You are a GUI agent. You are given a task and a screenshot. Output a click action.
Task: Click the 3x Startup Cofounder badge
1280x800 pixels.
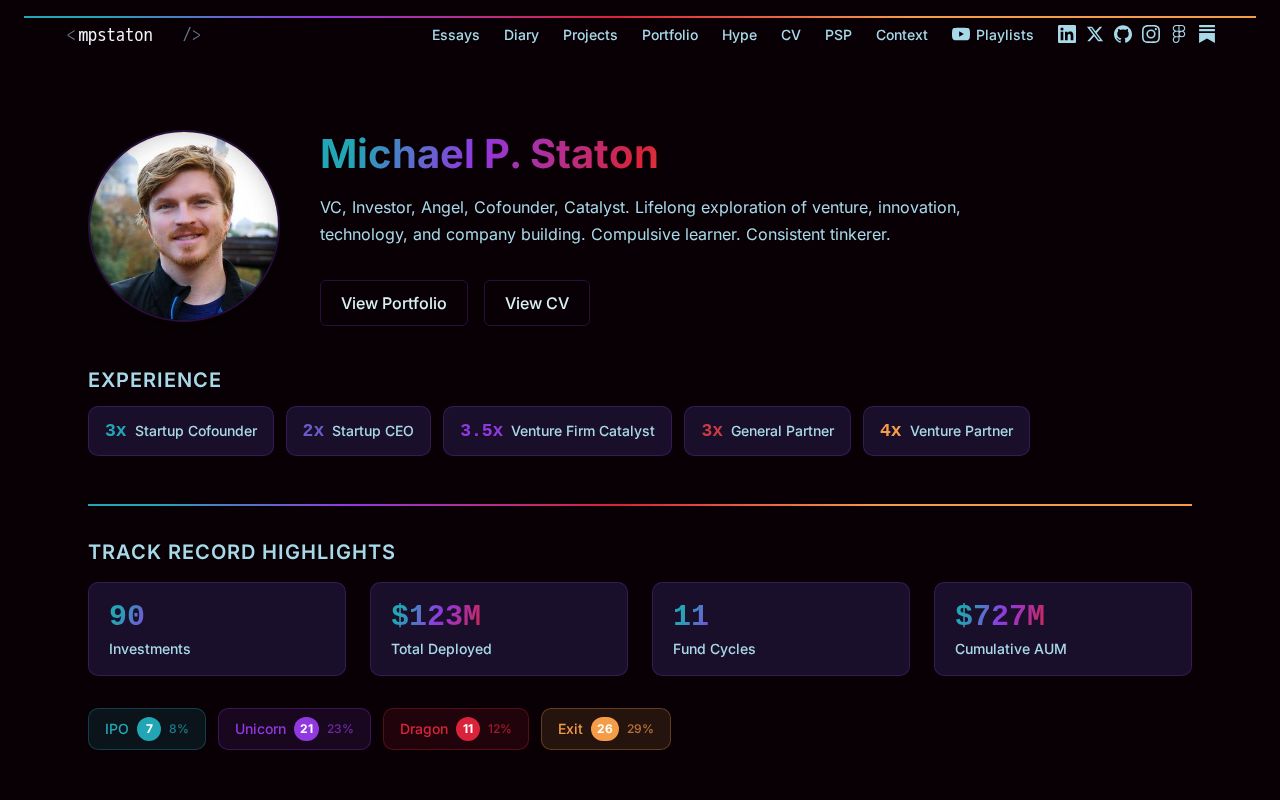click(x=181, y=431)
